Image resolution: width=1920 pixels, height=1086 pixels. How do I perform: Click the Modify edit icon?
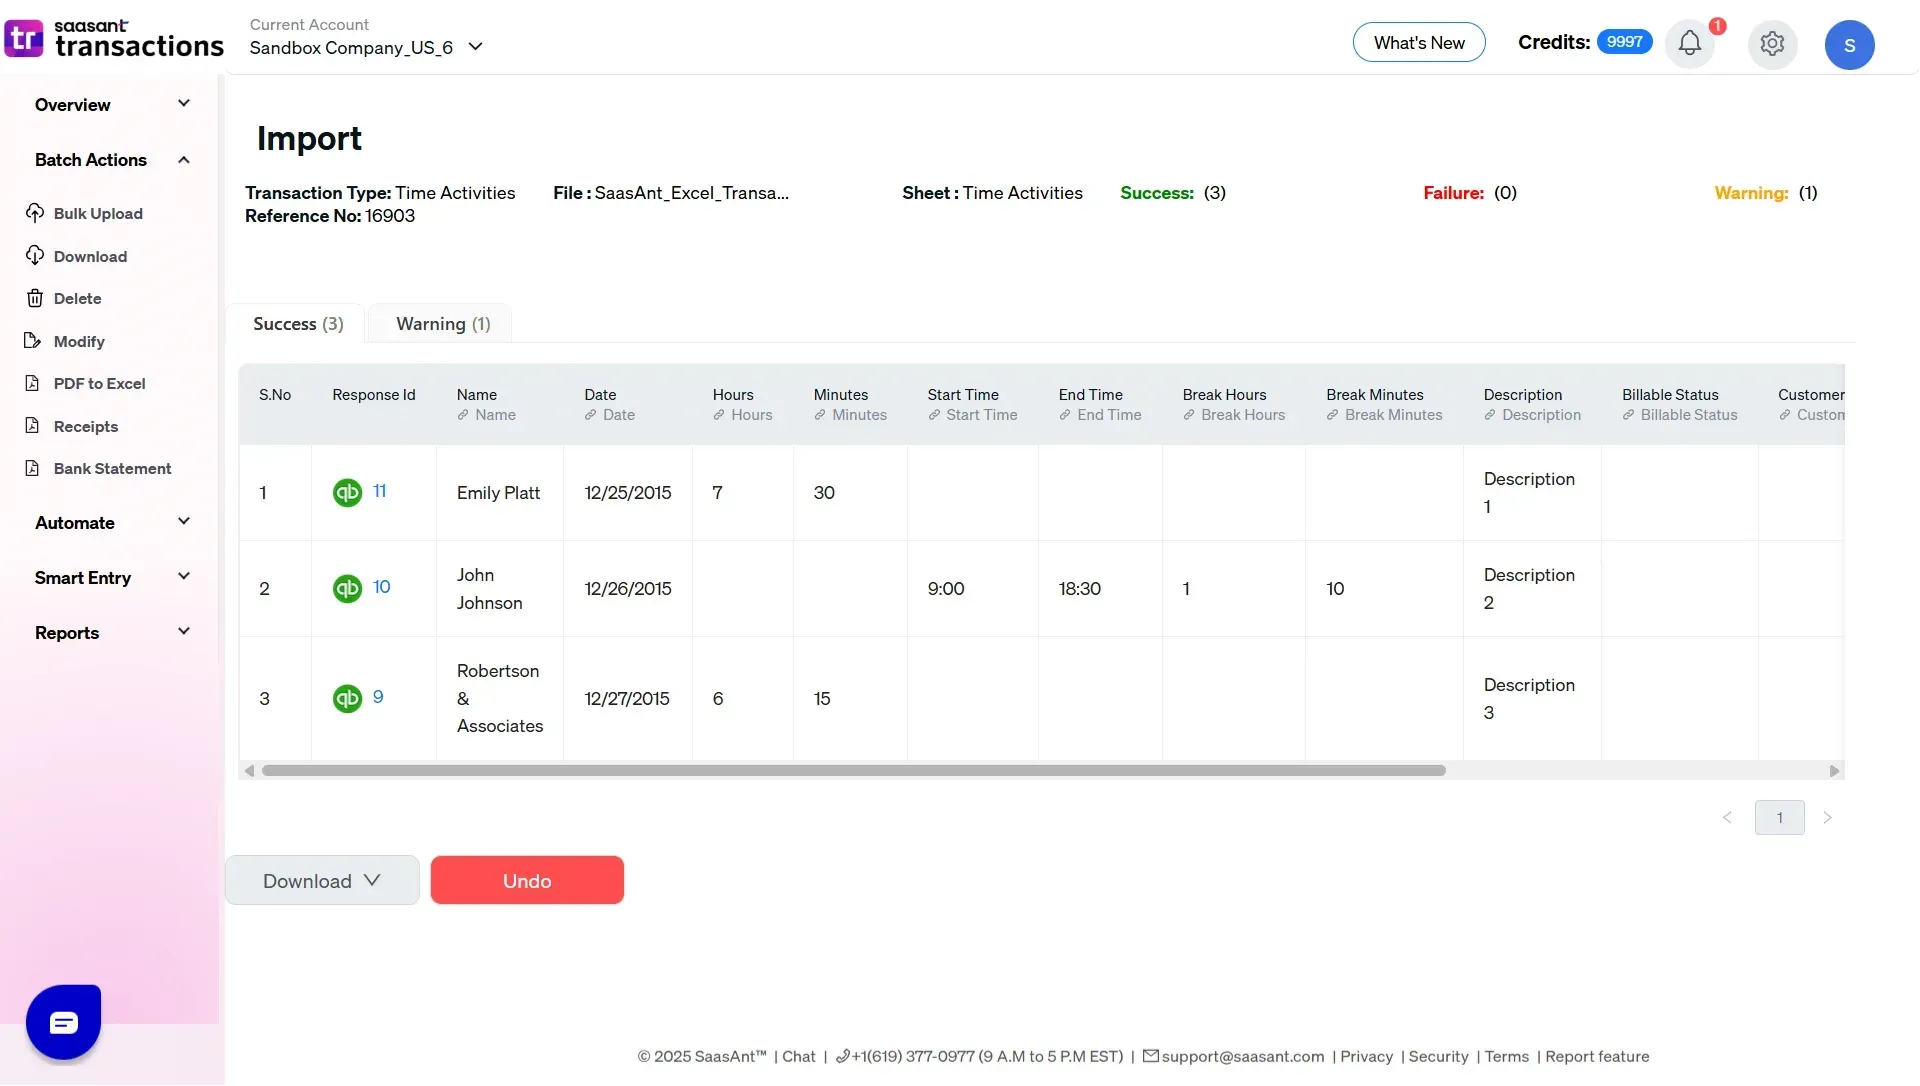[33, 341]
